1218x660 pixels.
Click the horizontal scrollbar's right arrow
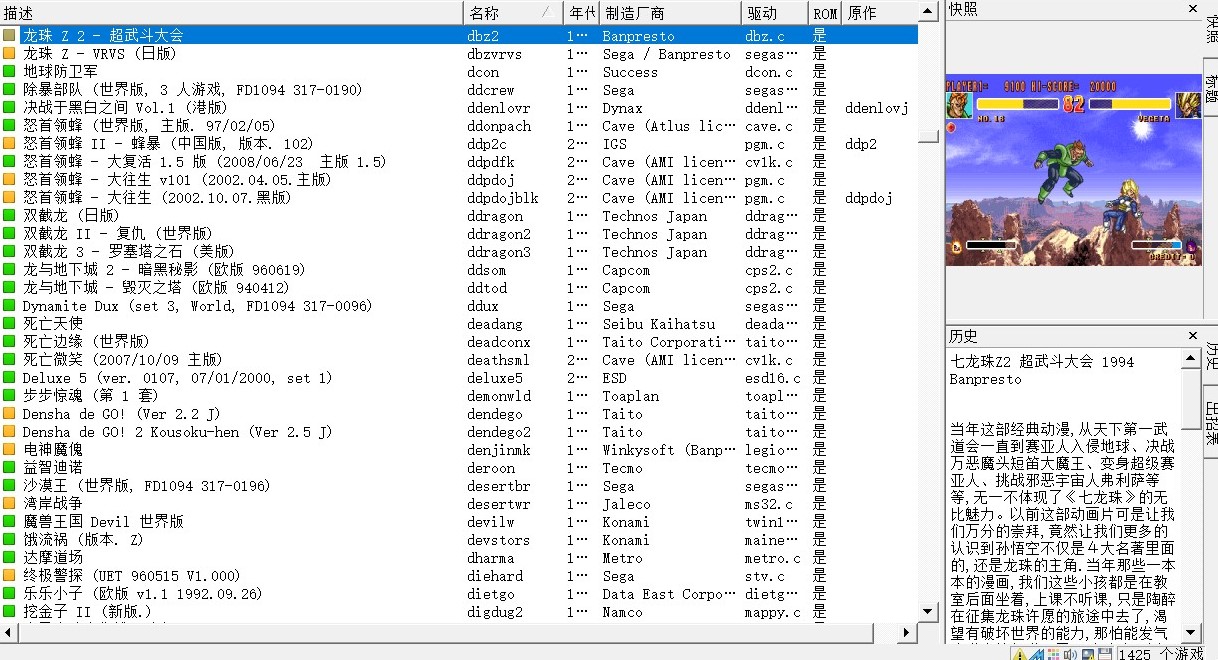pos(908,632)
